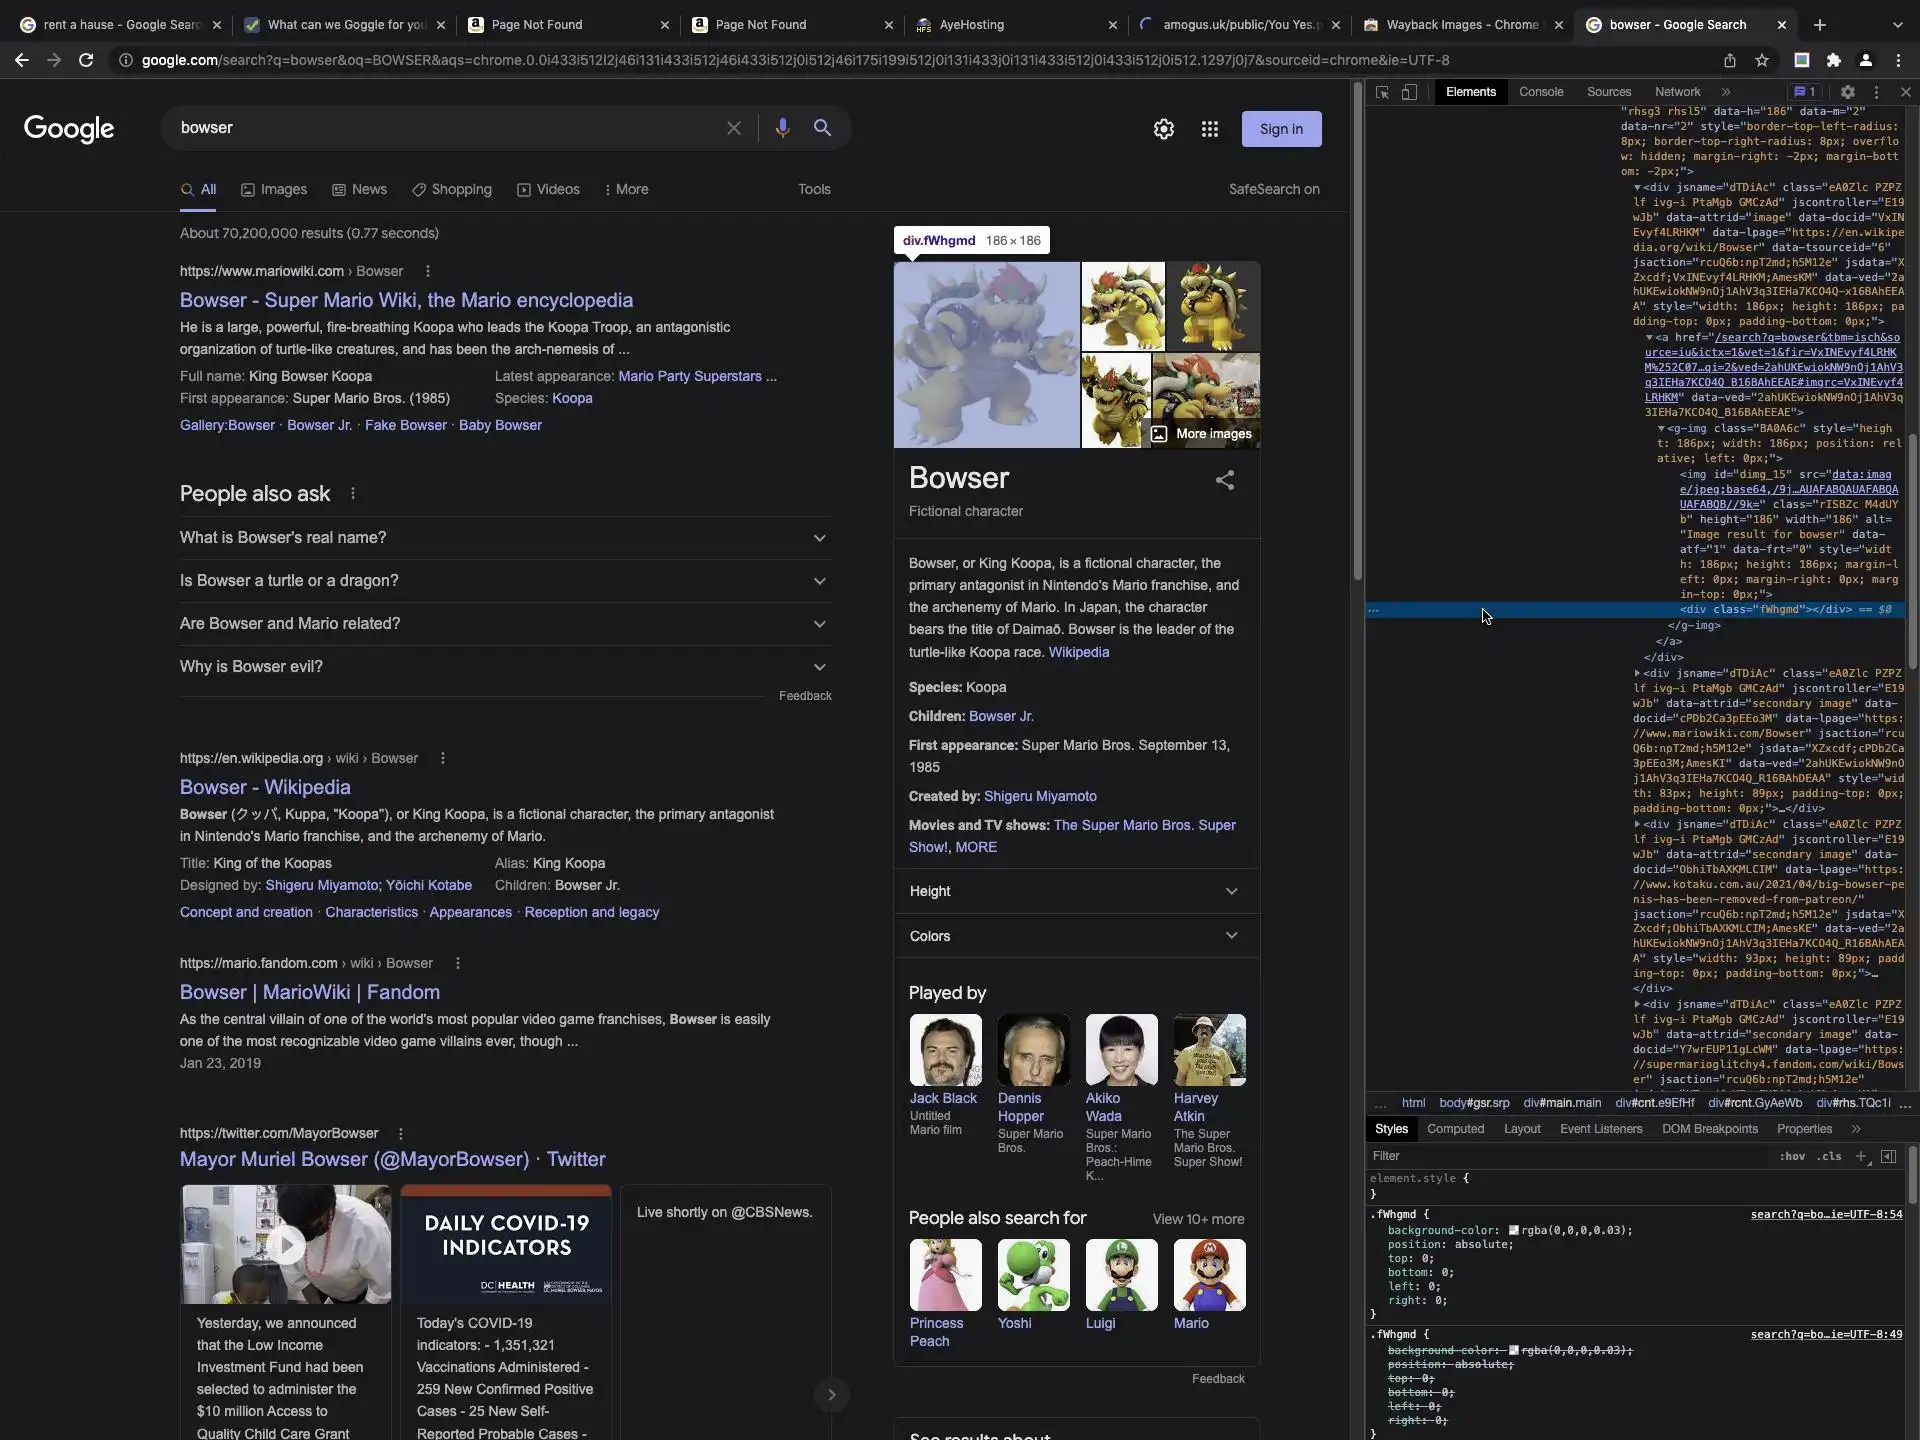
Task: Toggle the DevTools device toolbar icon
Action: coord(1409,92)
